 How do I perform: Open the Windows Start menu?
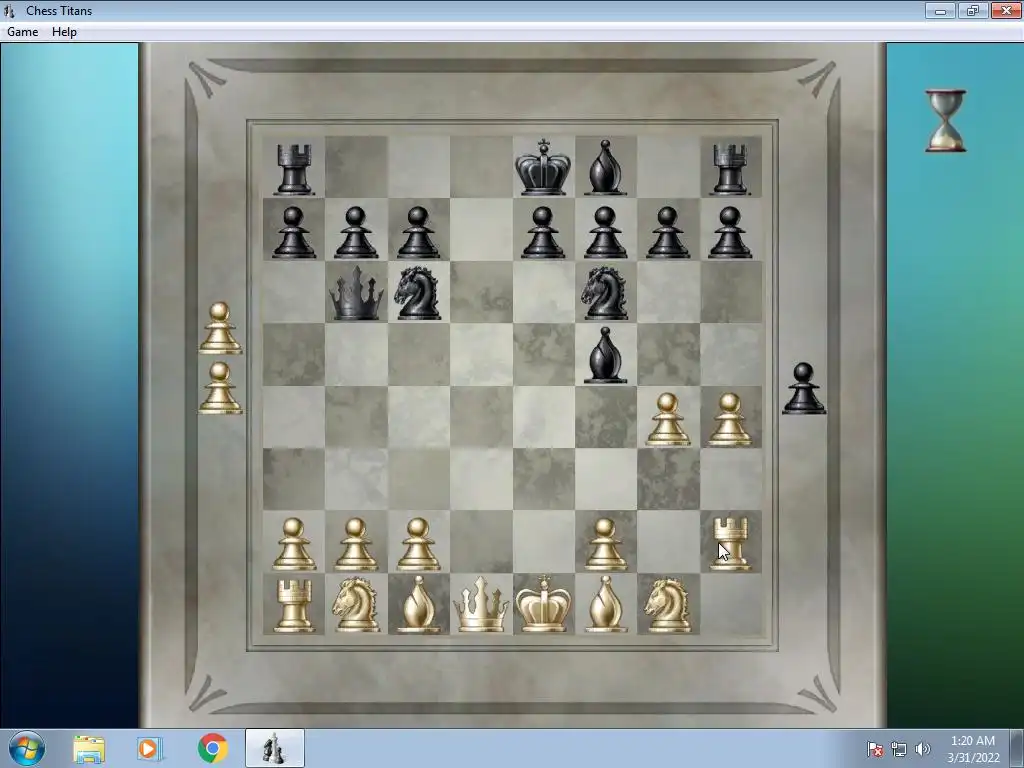[27, 748]
